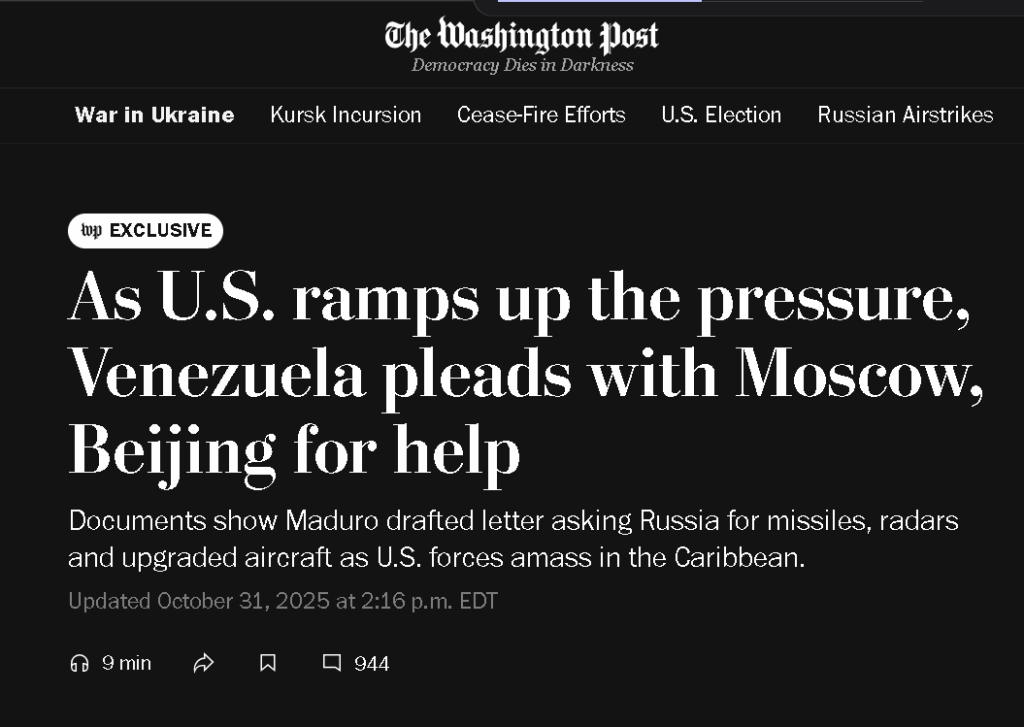Open comments via the speech bubble icon
1024x727 pixels.
(x=331, y=663)
